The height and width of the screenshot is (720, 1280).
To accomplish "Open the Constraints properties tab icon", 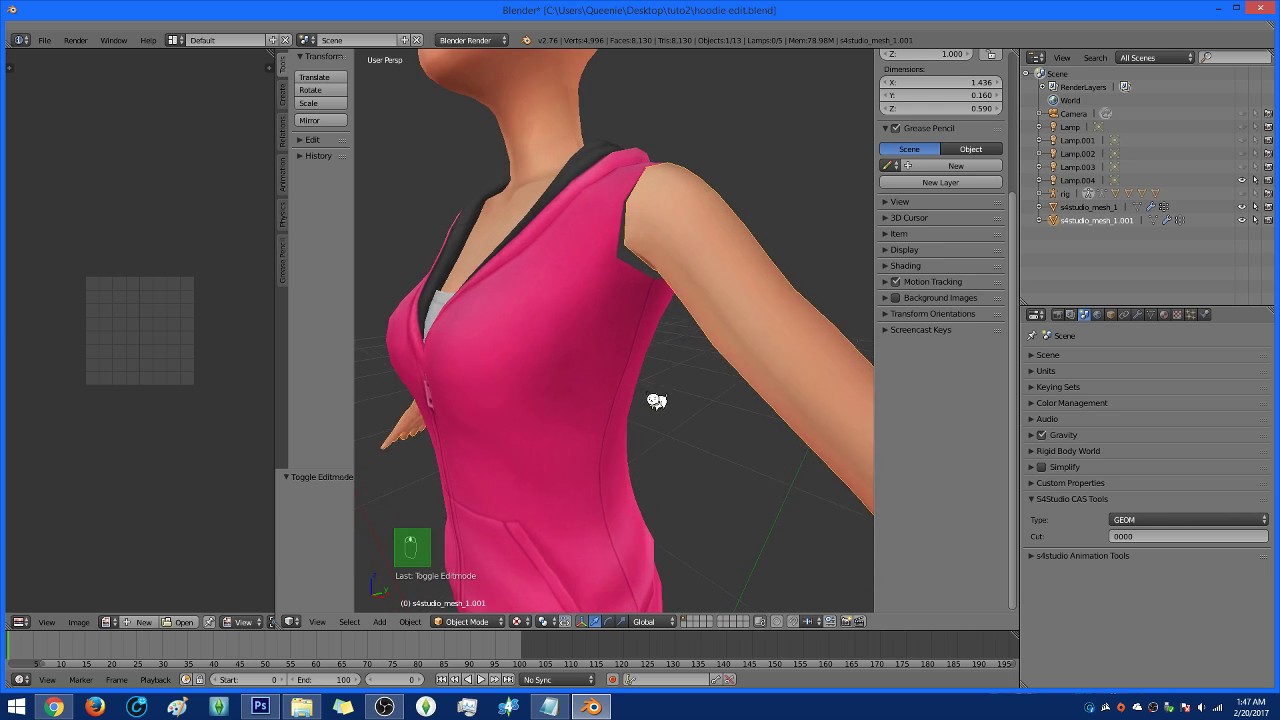I will (1124, 315).
